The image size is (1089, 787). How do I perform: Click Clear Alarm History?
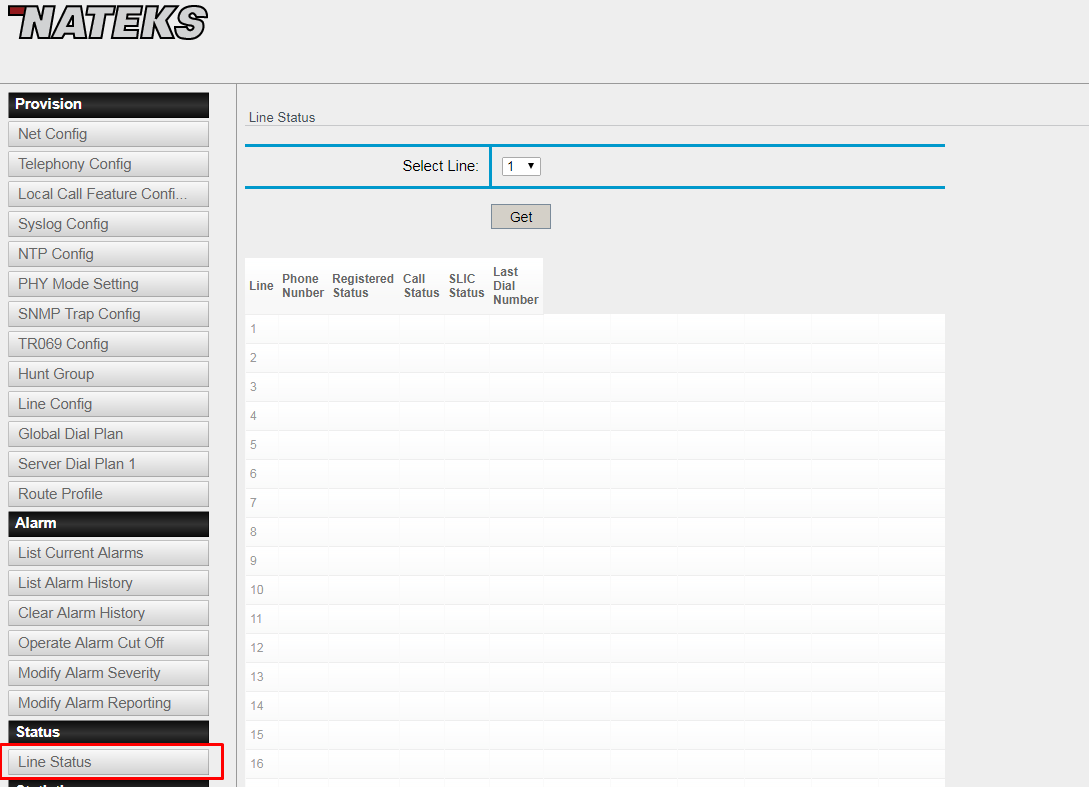pos(108,613)
